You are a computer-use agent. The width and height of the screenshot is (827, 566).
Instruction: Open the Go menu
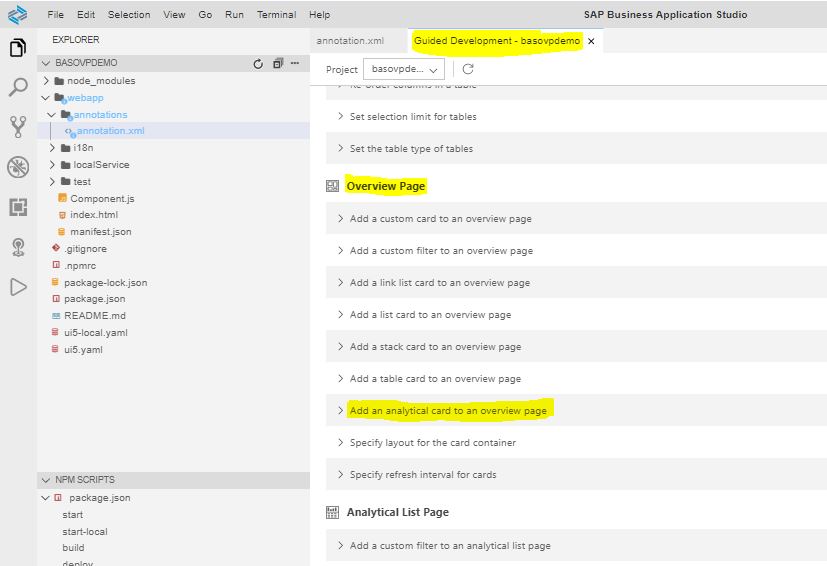click(205, 15)
